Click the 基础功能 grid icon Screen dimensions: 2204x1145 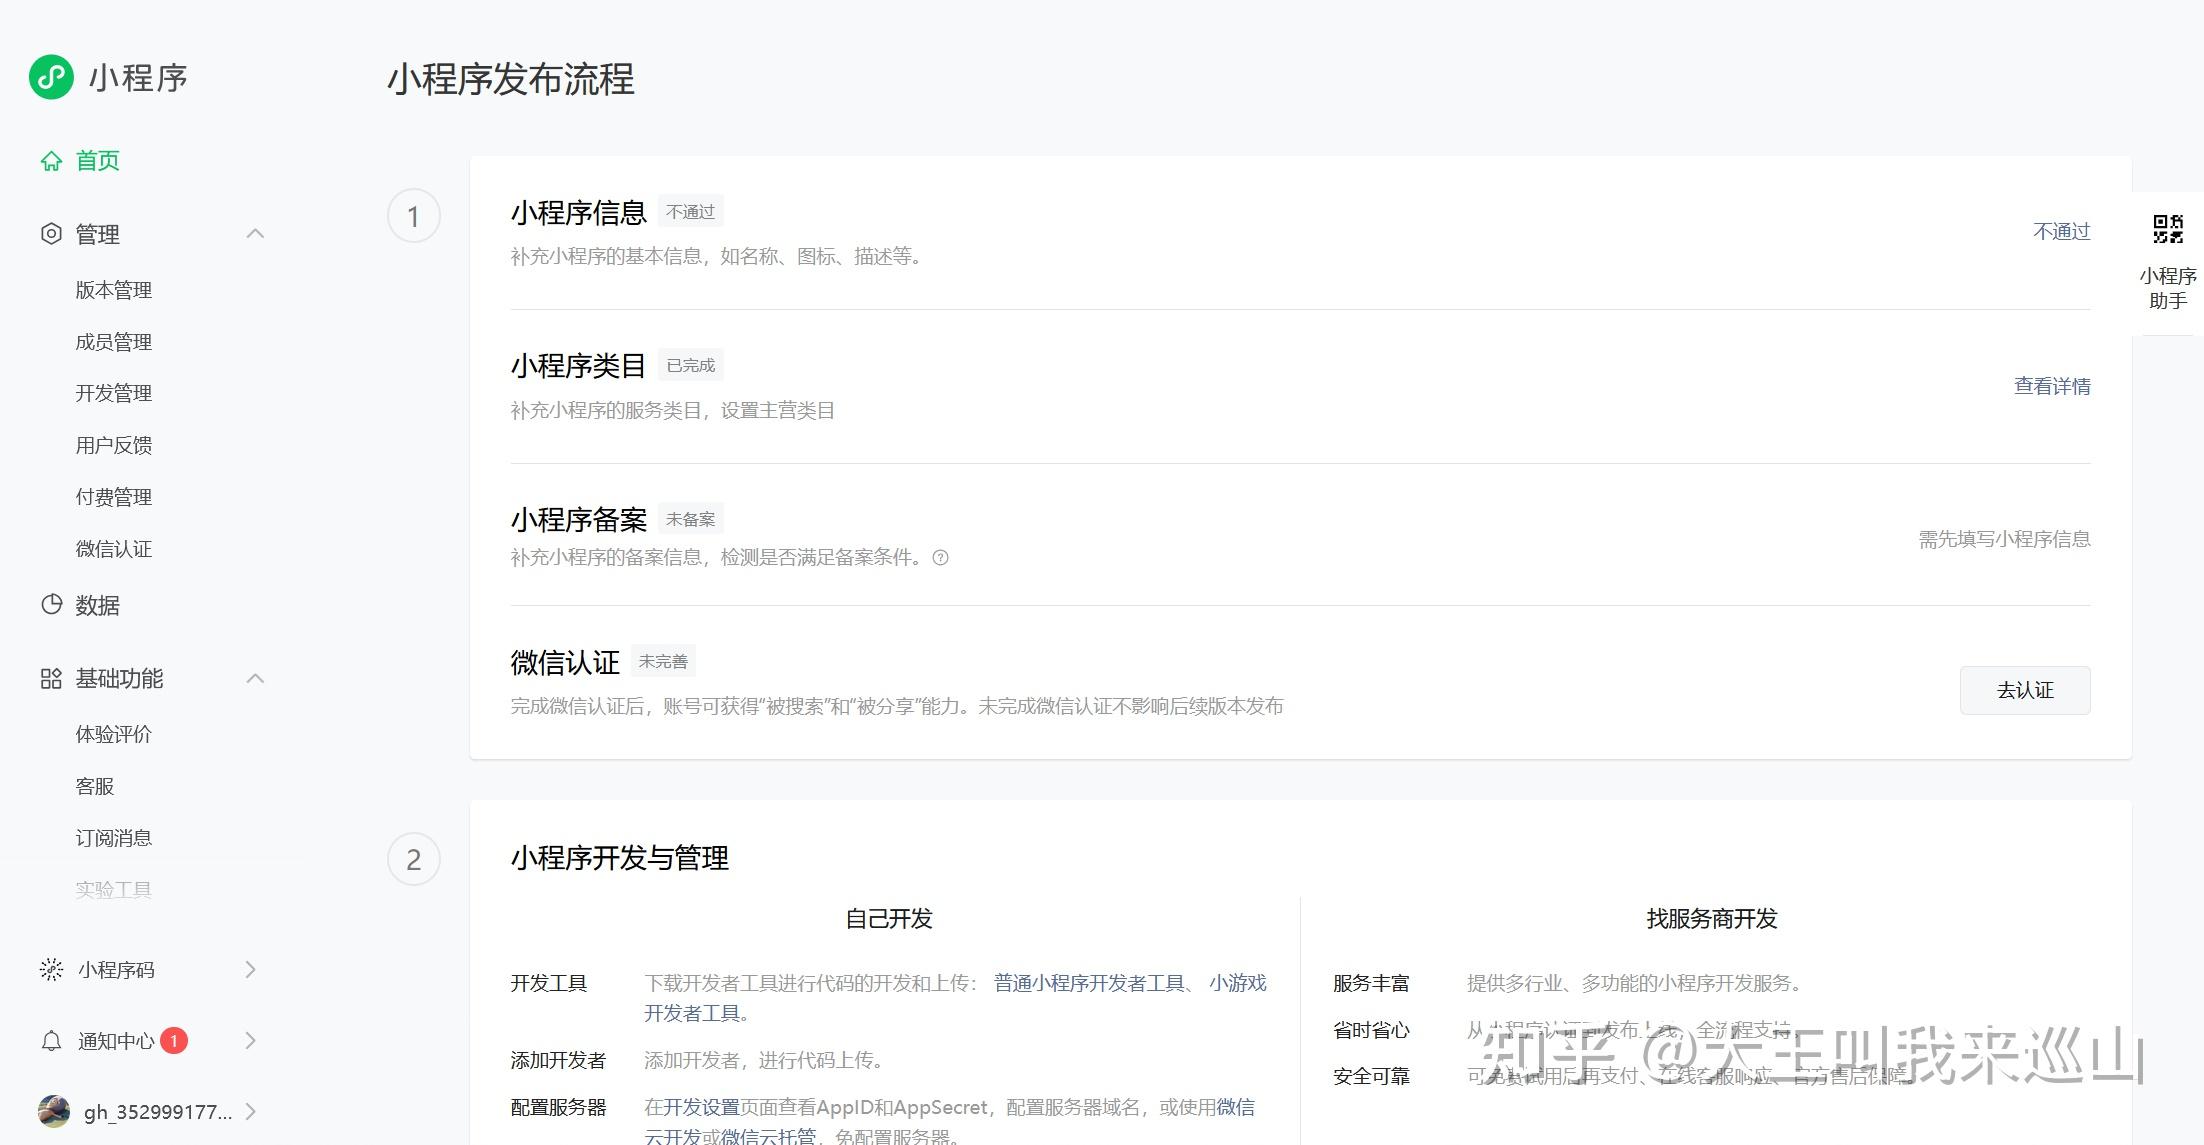(51, 679)
